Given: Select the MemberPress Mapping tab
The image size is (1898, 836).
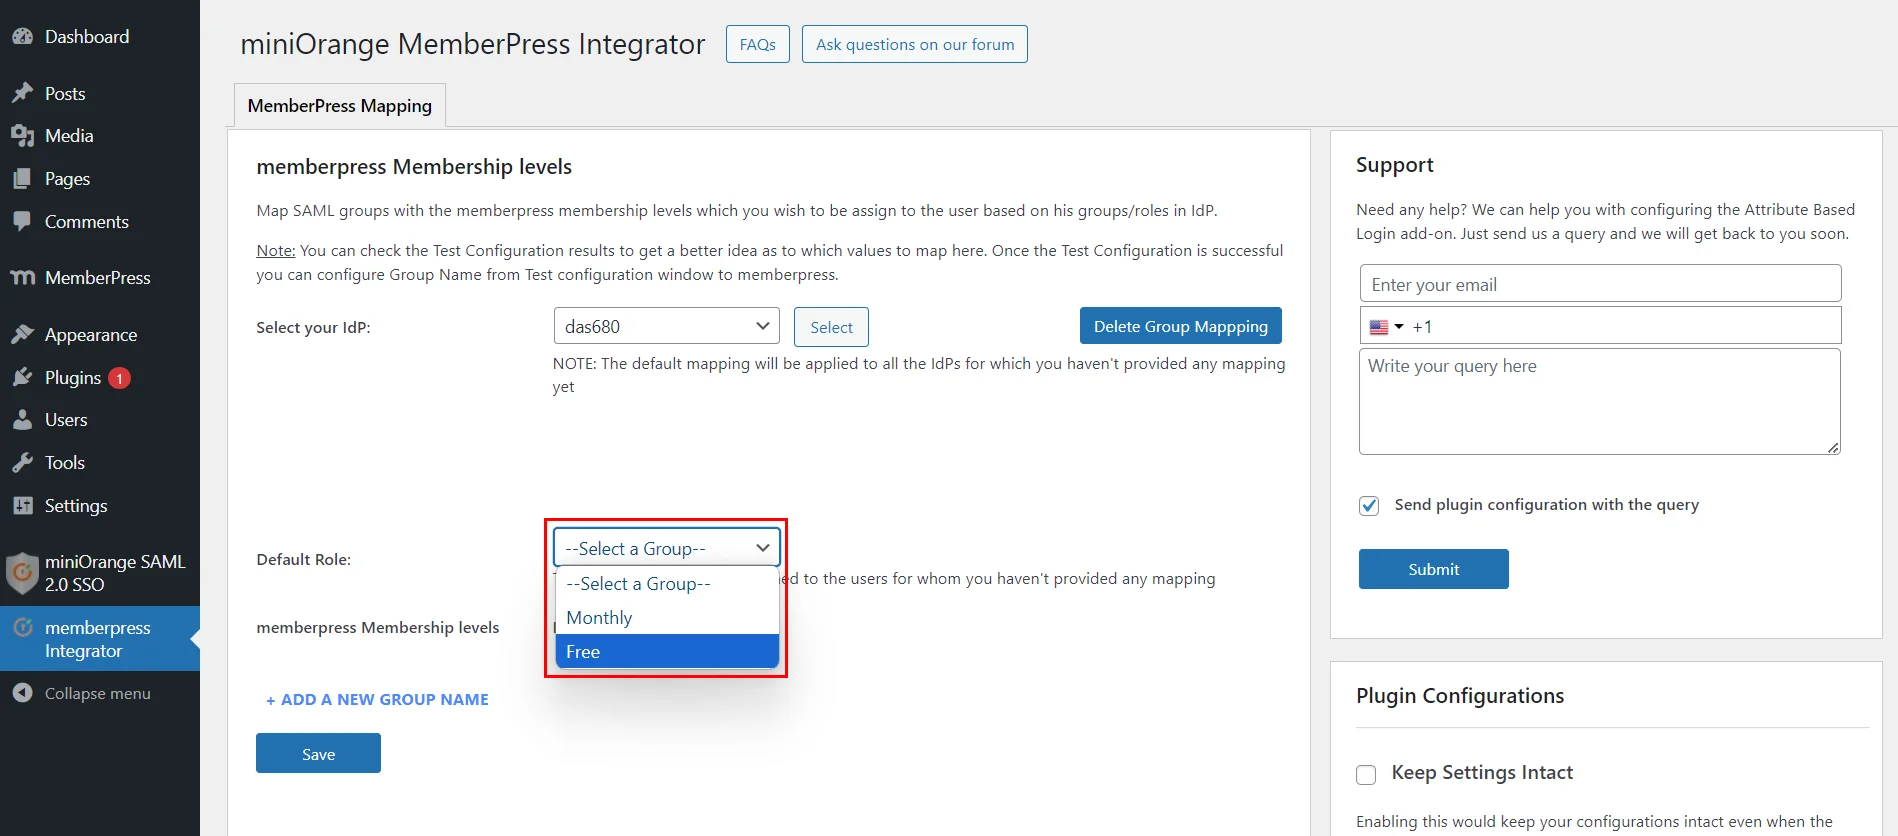Looking at the screenshot, I should pos(340,106).
